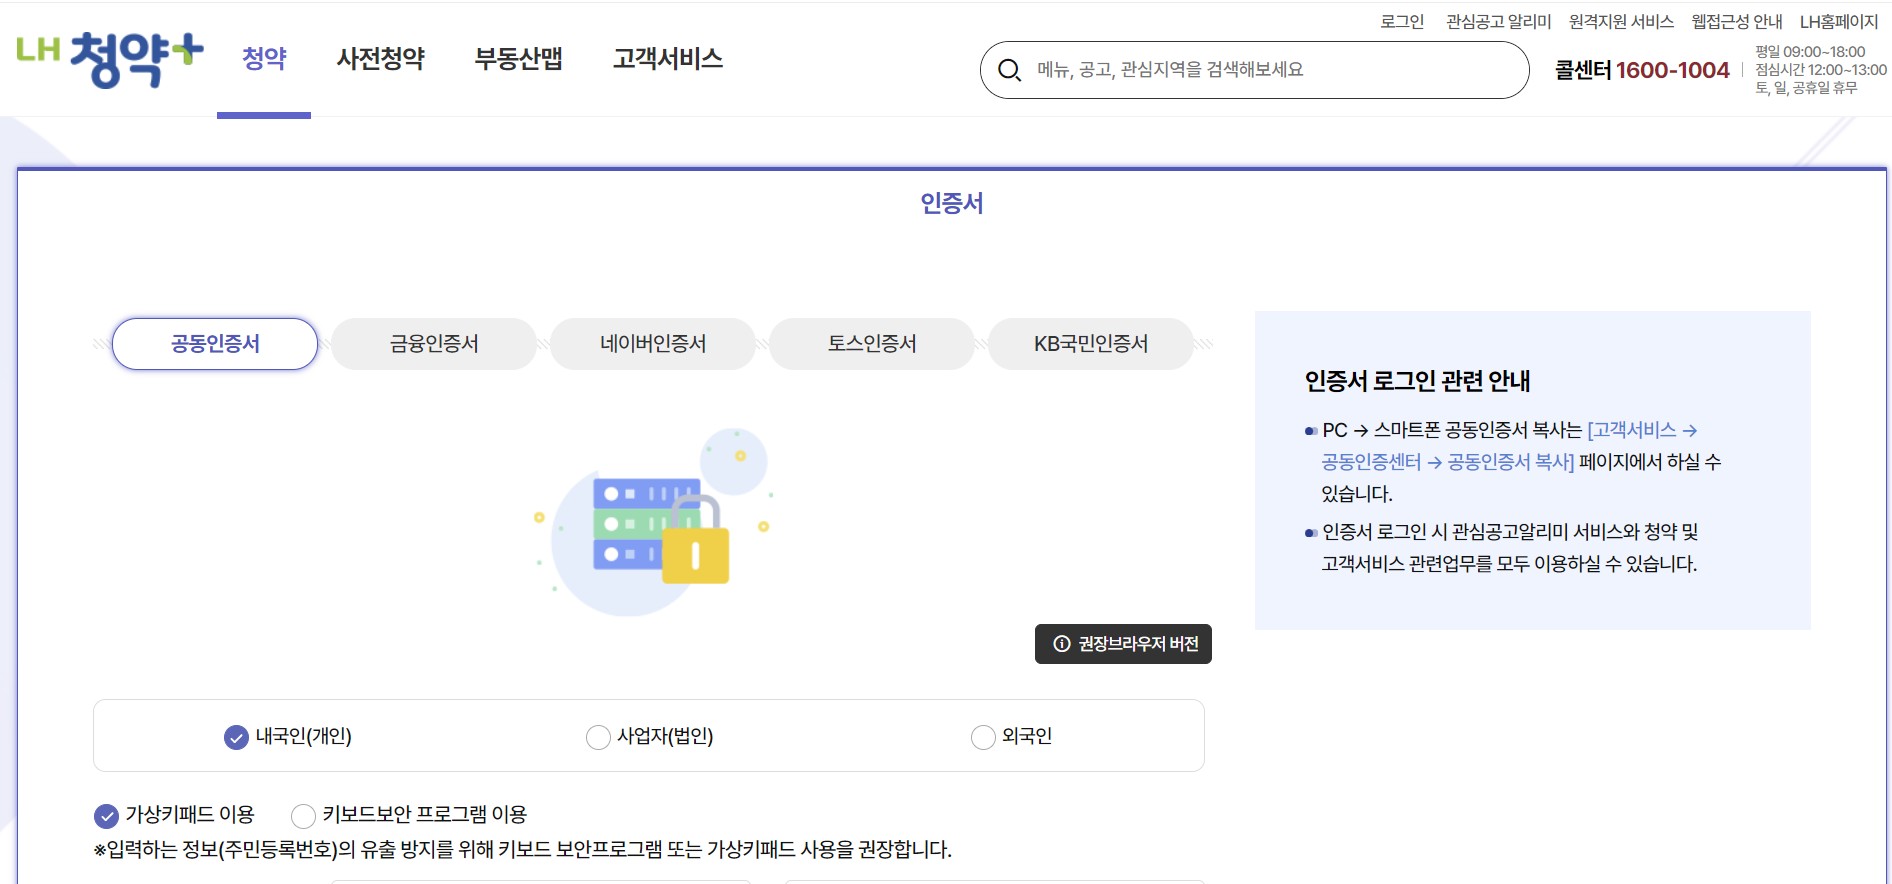
Task: Click the search magnifier icon
Action: [1010, 70]
